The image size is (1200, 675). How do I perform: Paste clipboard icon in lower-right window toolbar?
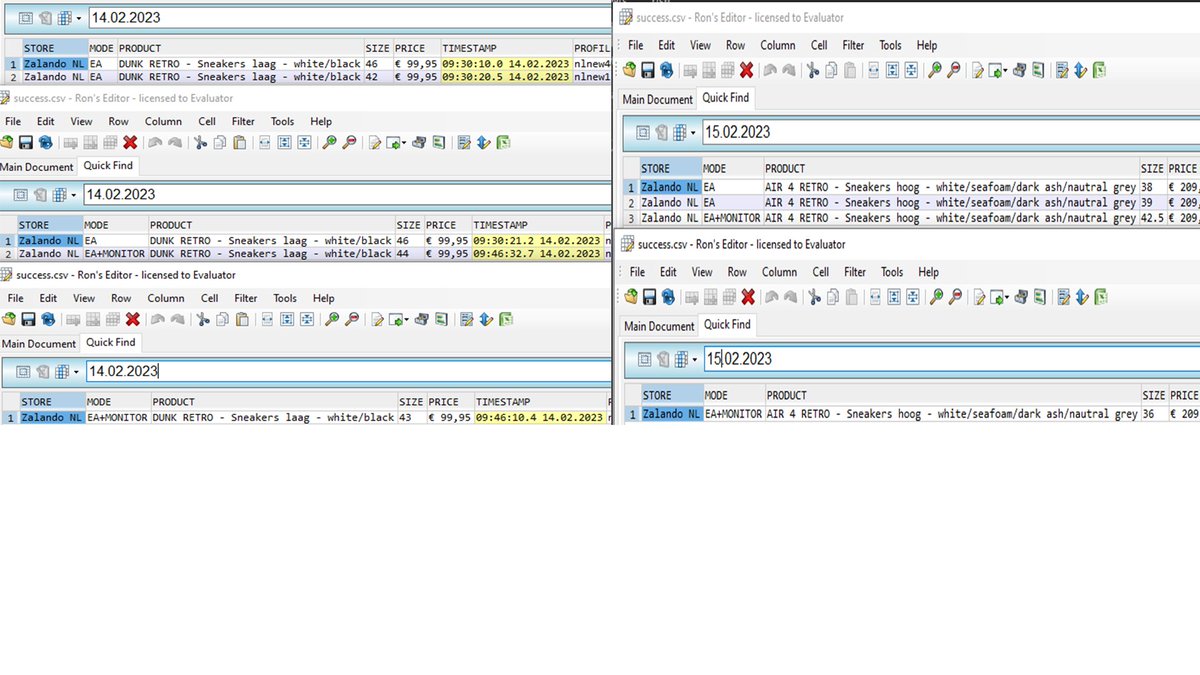click(x=850, y=296)
